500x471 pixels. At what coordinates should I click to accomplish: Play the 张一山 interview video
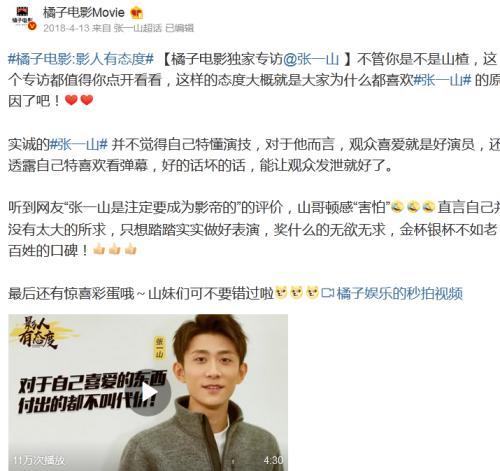pyautogui.click(x=148, y=393)
